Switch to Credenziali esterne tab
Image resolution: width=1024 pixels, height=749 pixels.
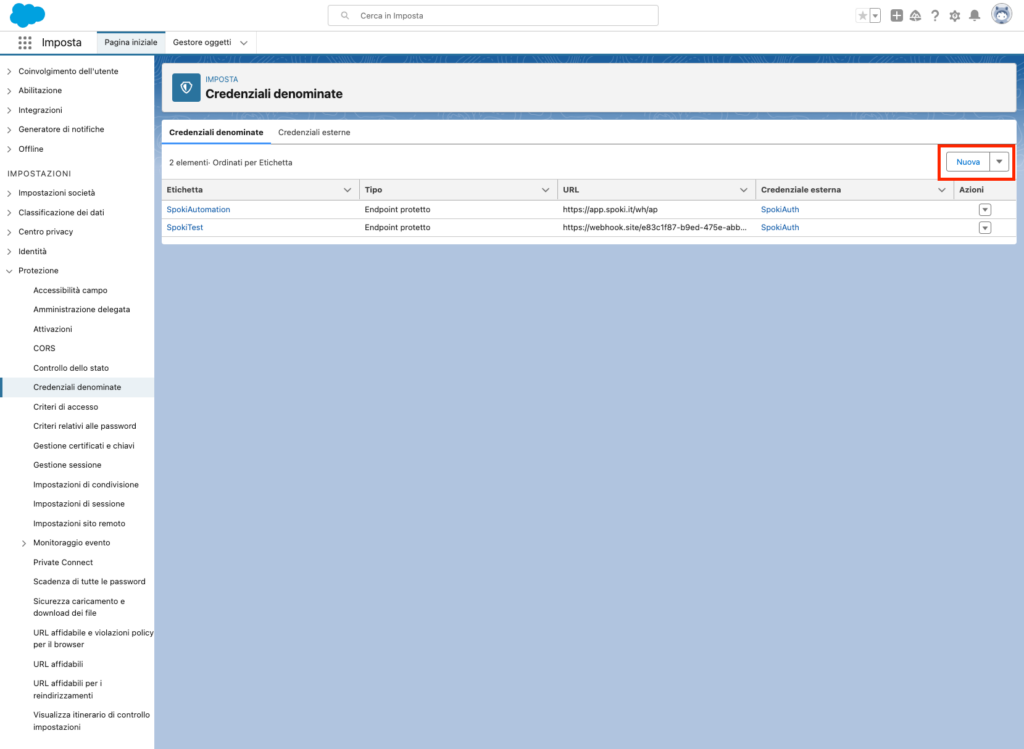(x=314, y=132)
